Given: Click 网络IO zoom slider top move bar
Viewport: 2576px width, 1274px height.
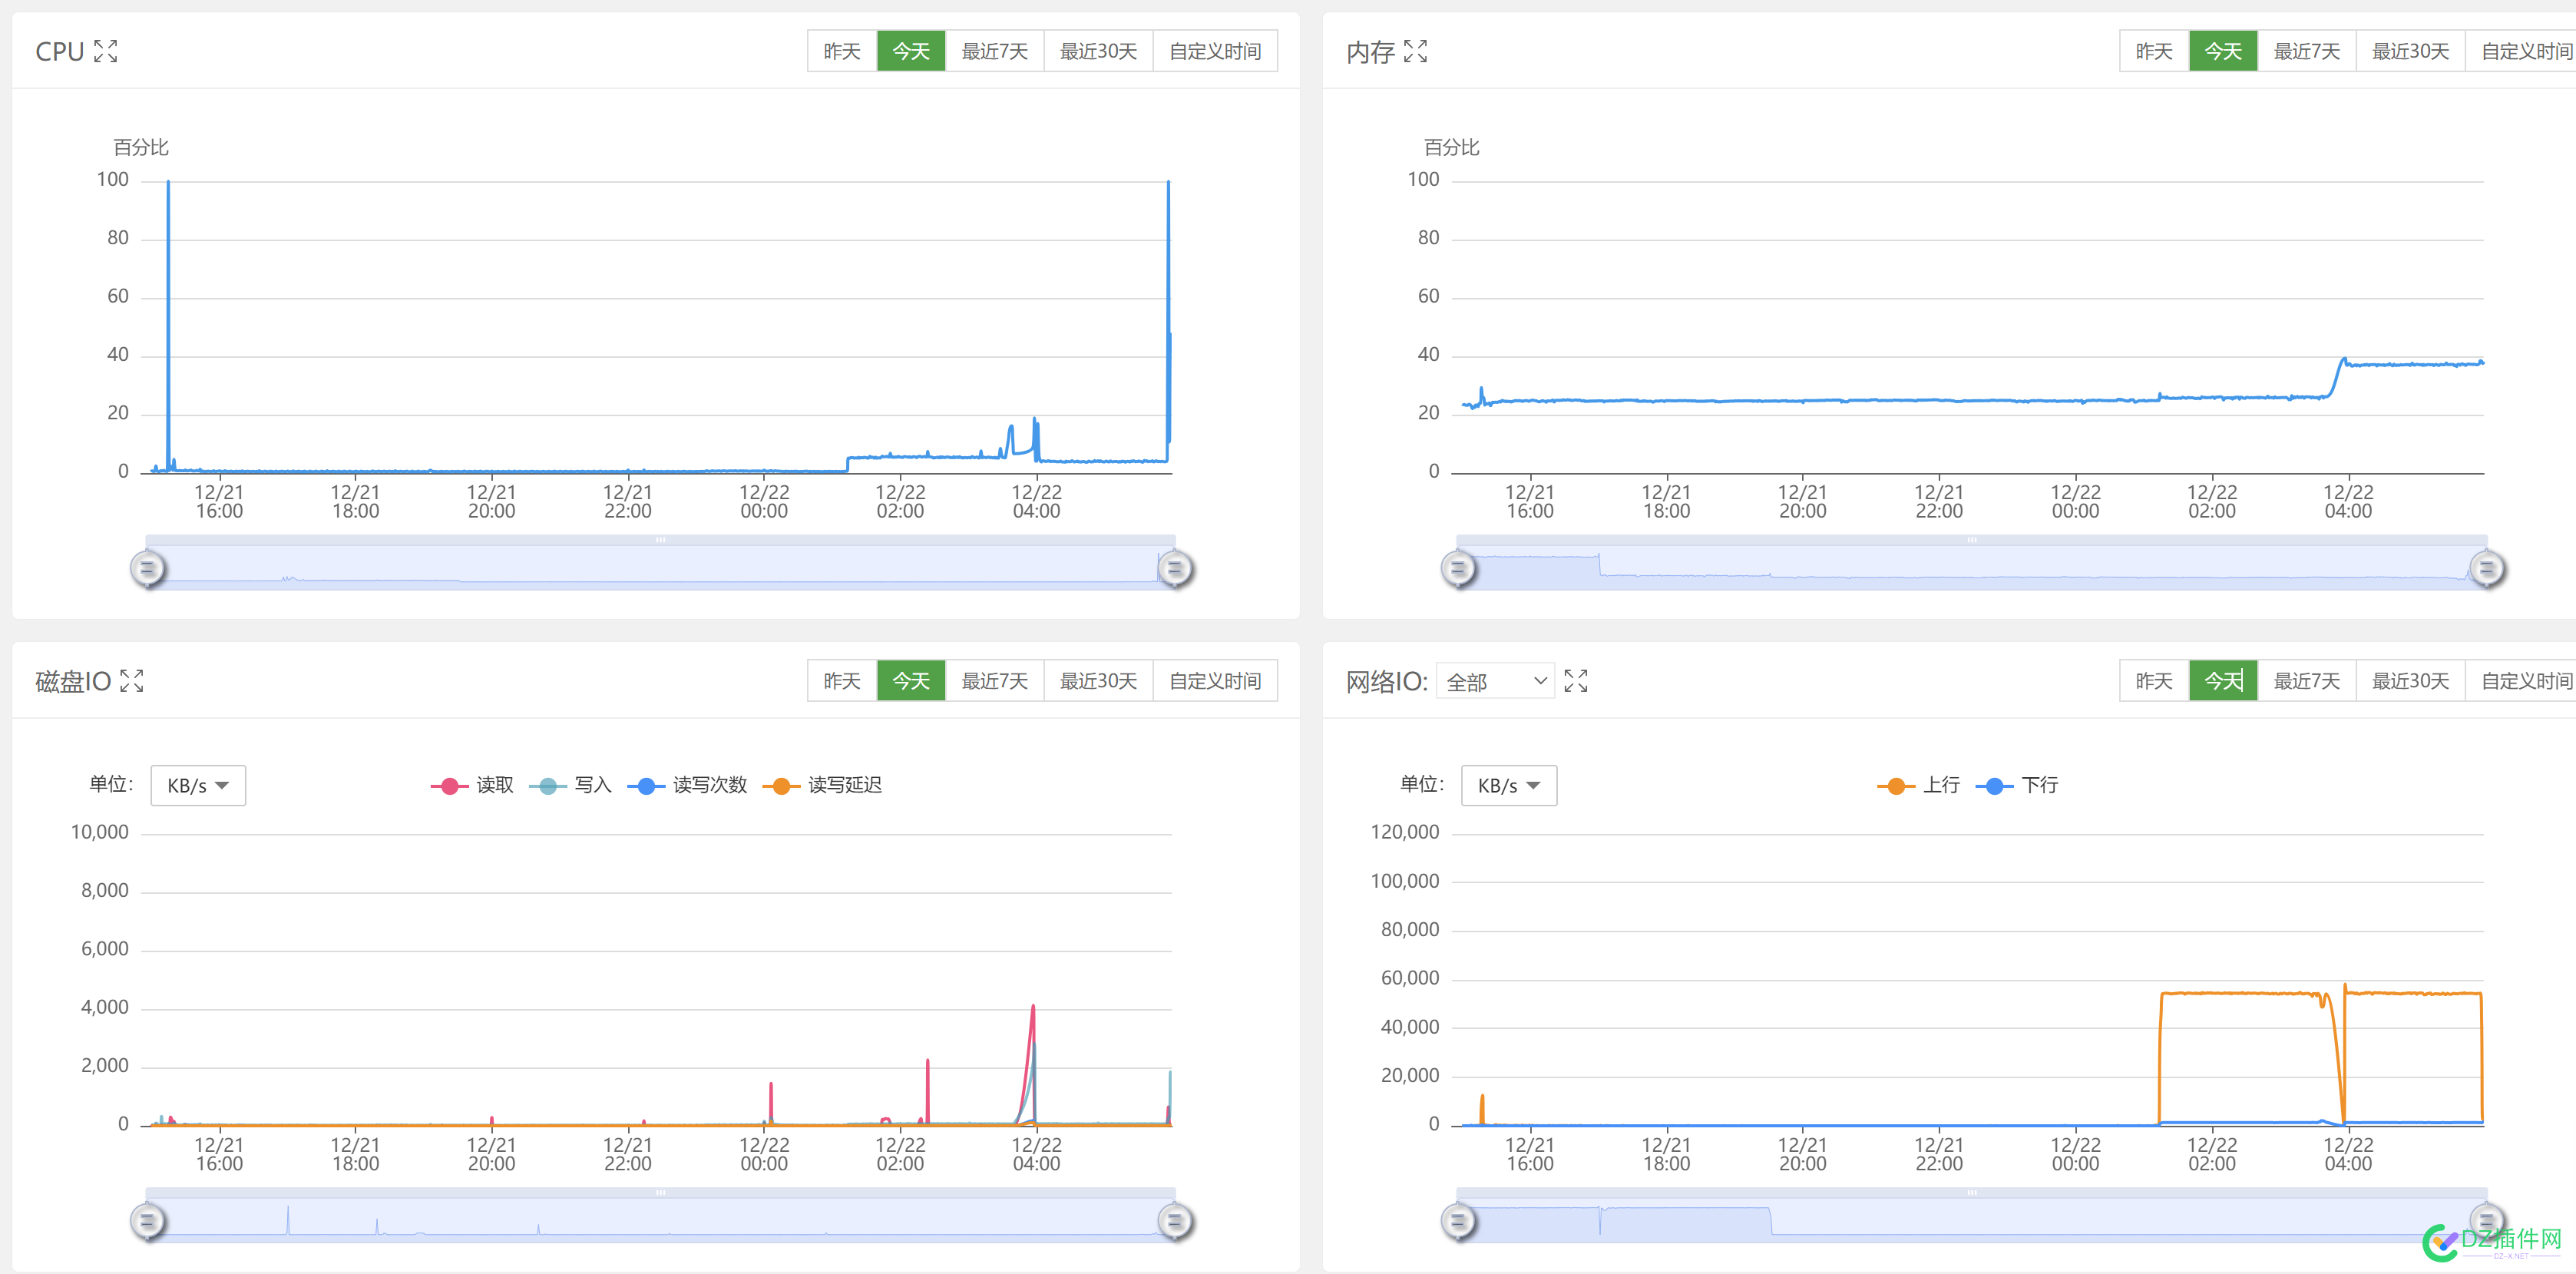Looking at the screenshot, I should click(x=1972, y=1192).
